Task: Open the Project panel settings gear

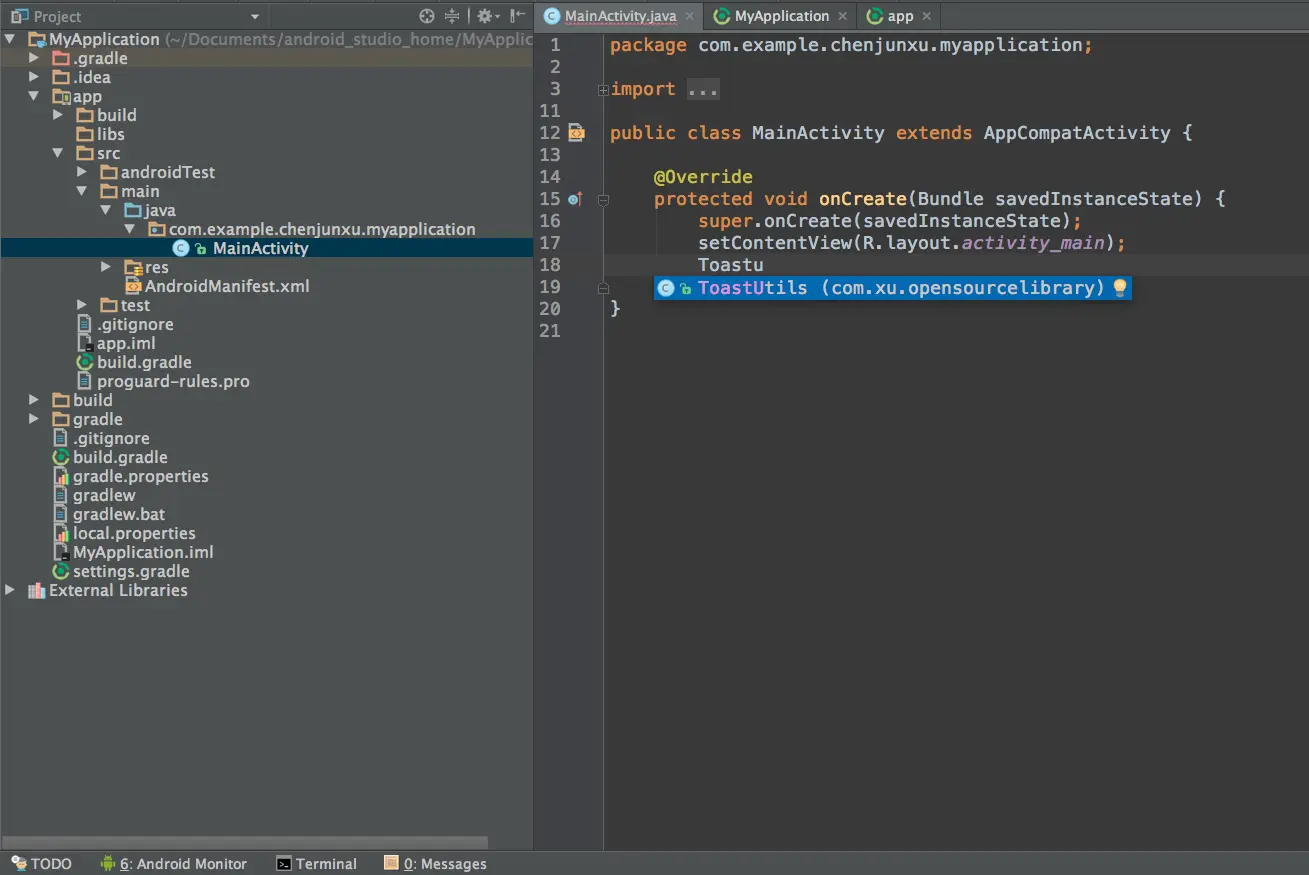Action: click(x=487, y=16)
